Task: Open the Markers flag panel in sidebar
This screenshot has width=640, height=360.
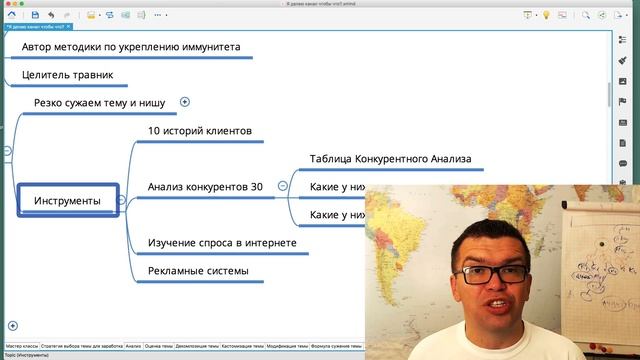Action: 622,101
